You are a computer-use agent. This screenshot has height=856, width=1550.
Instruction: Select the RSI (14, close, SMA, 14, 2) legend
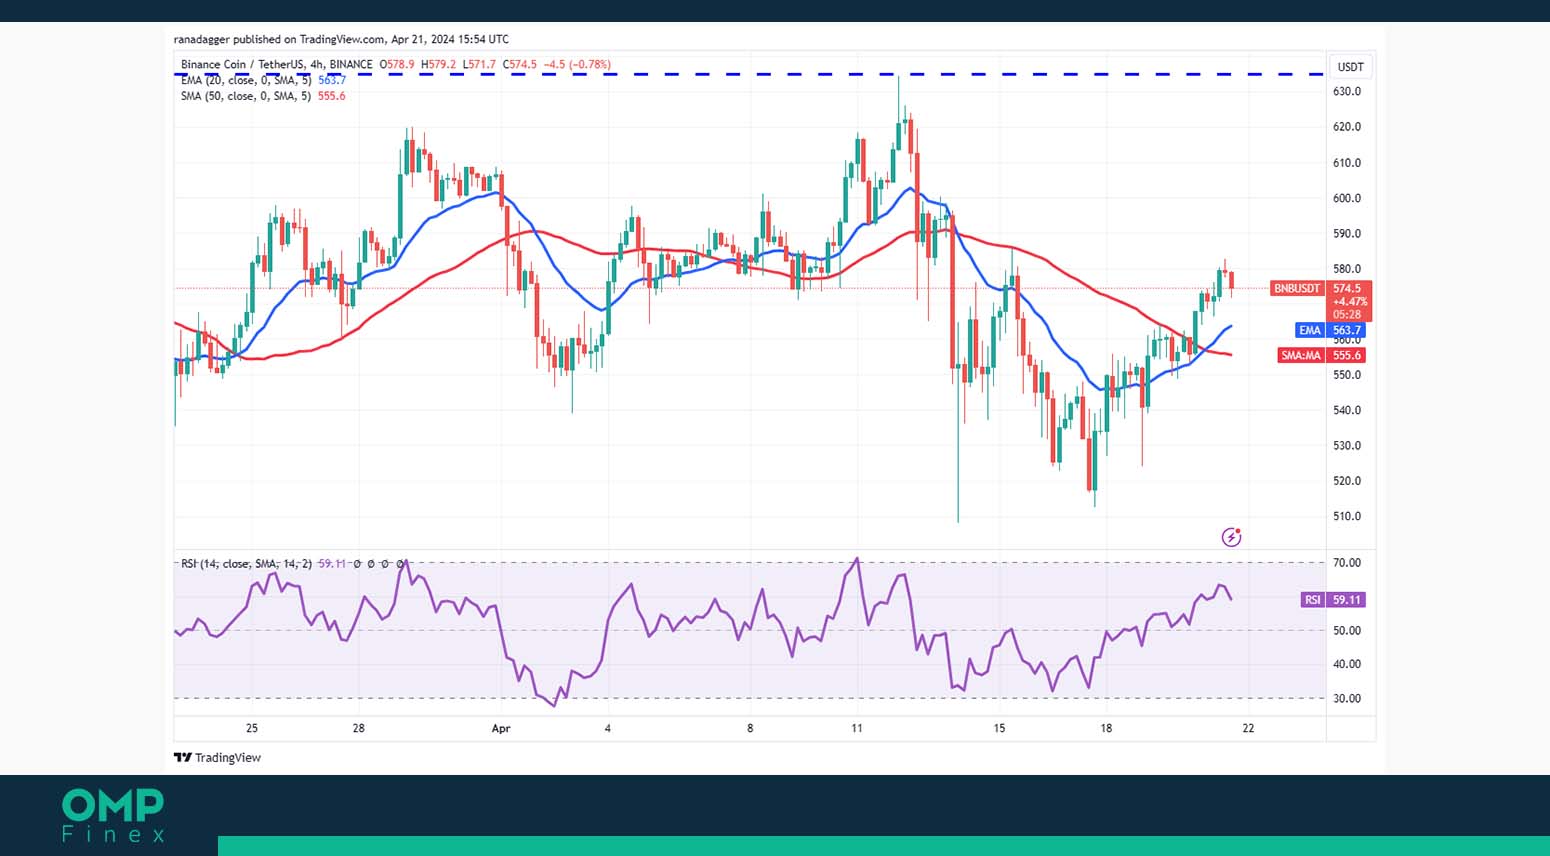tap(246, 564)
